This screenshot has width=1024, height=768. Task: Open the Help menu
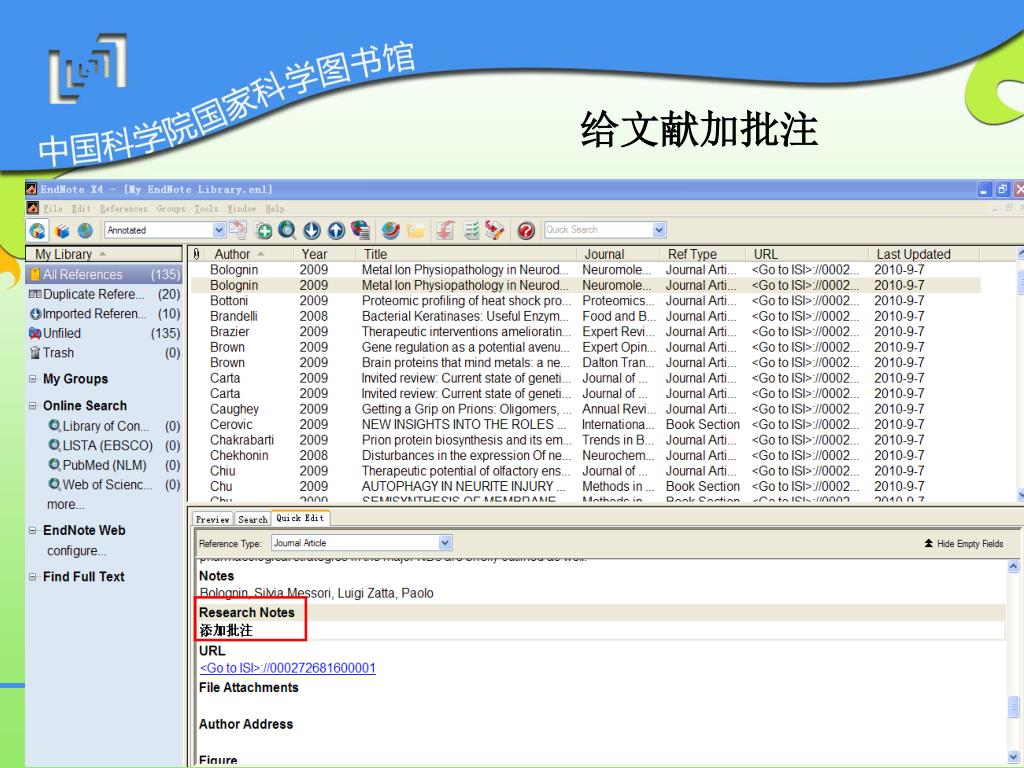pos(275,208)
